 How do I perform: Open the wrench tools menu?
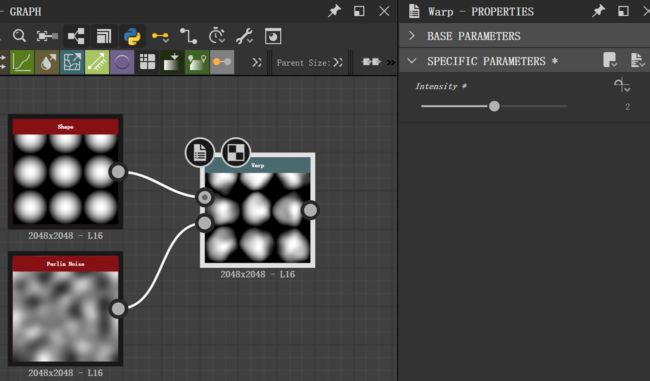click(x=245, y=36)
